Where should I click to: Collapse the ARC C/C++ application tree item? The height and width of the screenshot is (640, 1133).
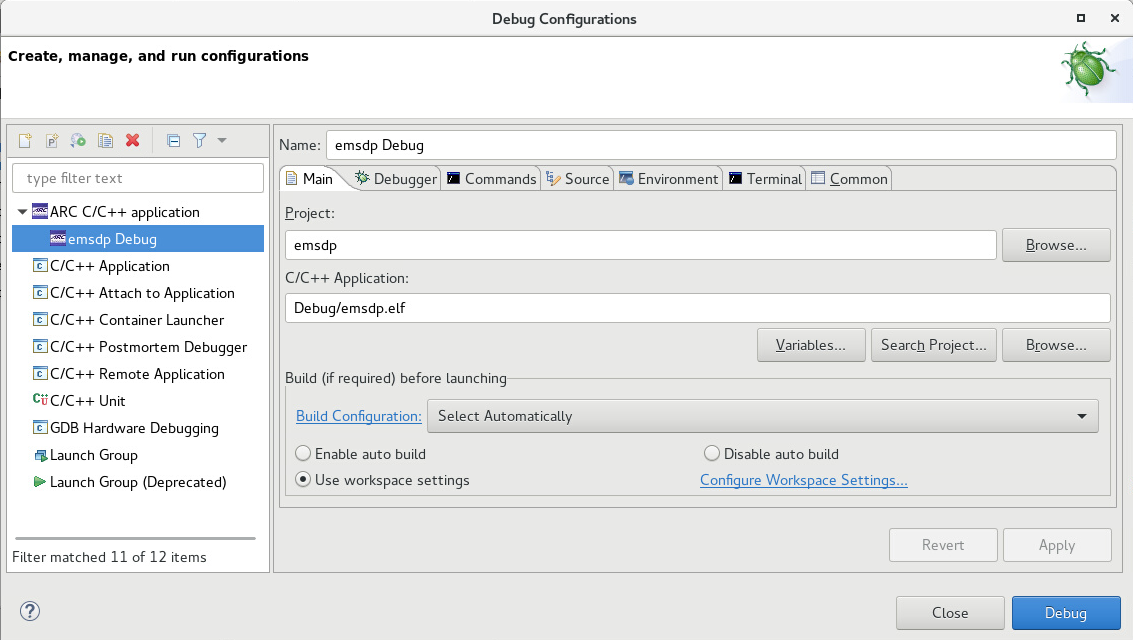22,212
